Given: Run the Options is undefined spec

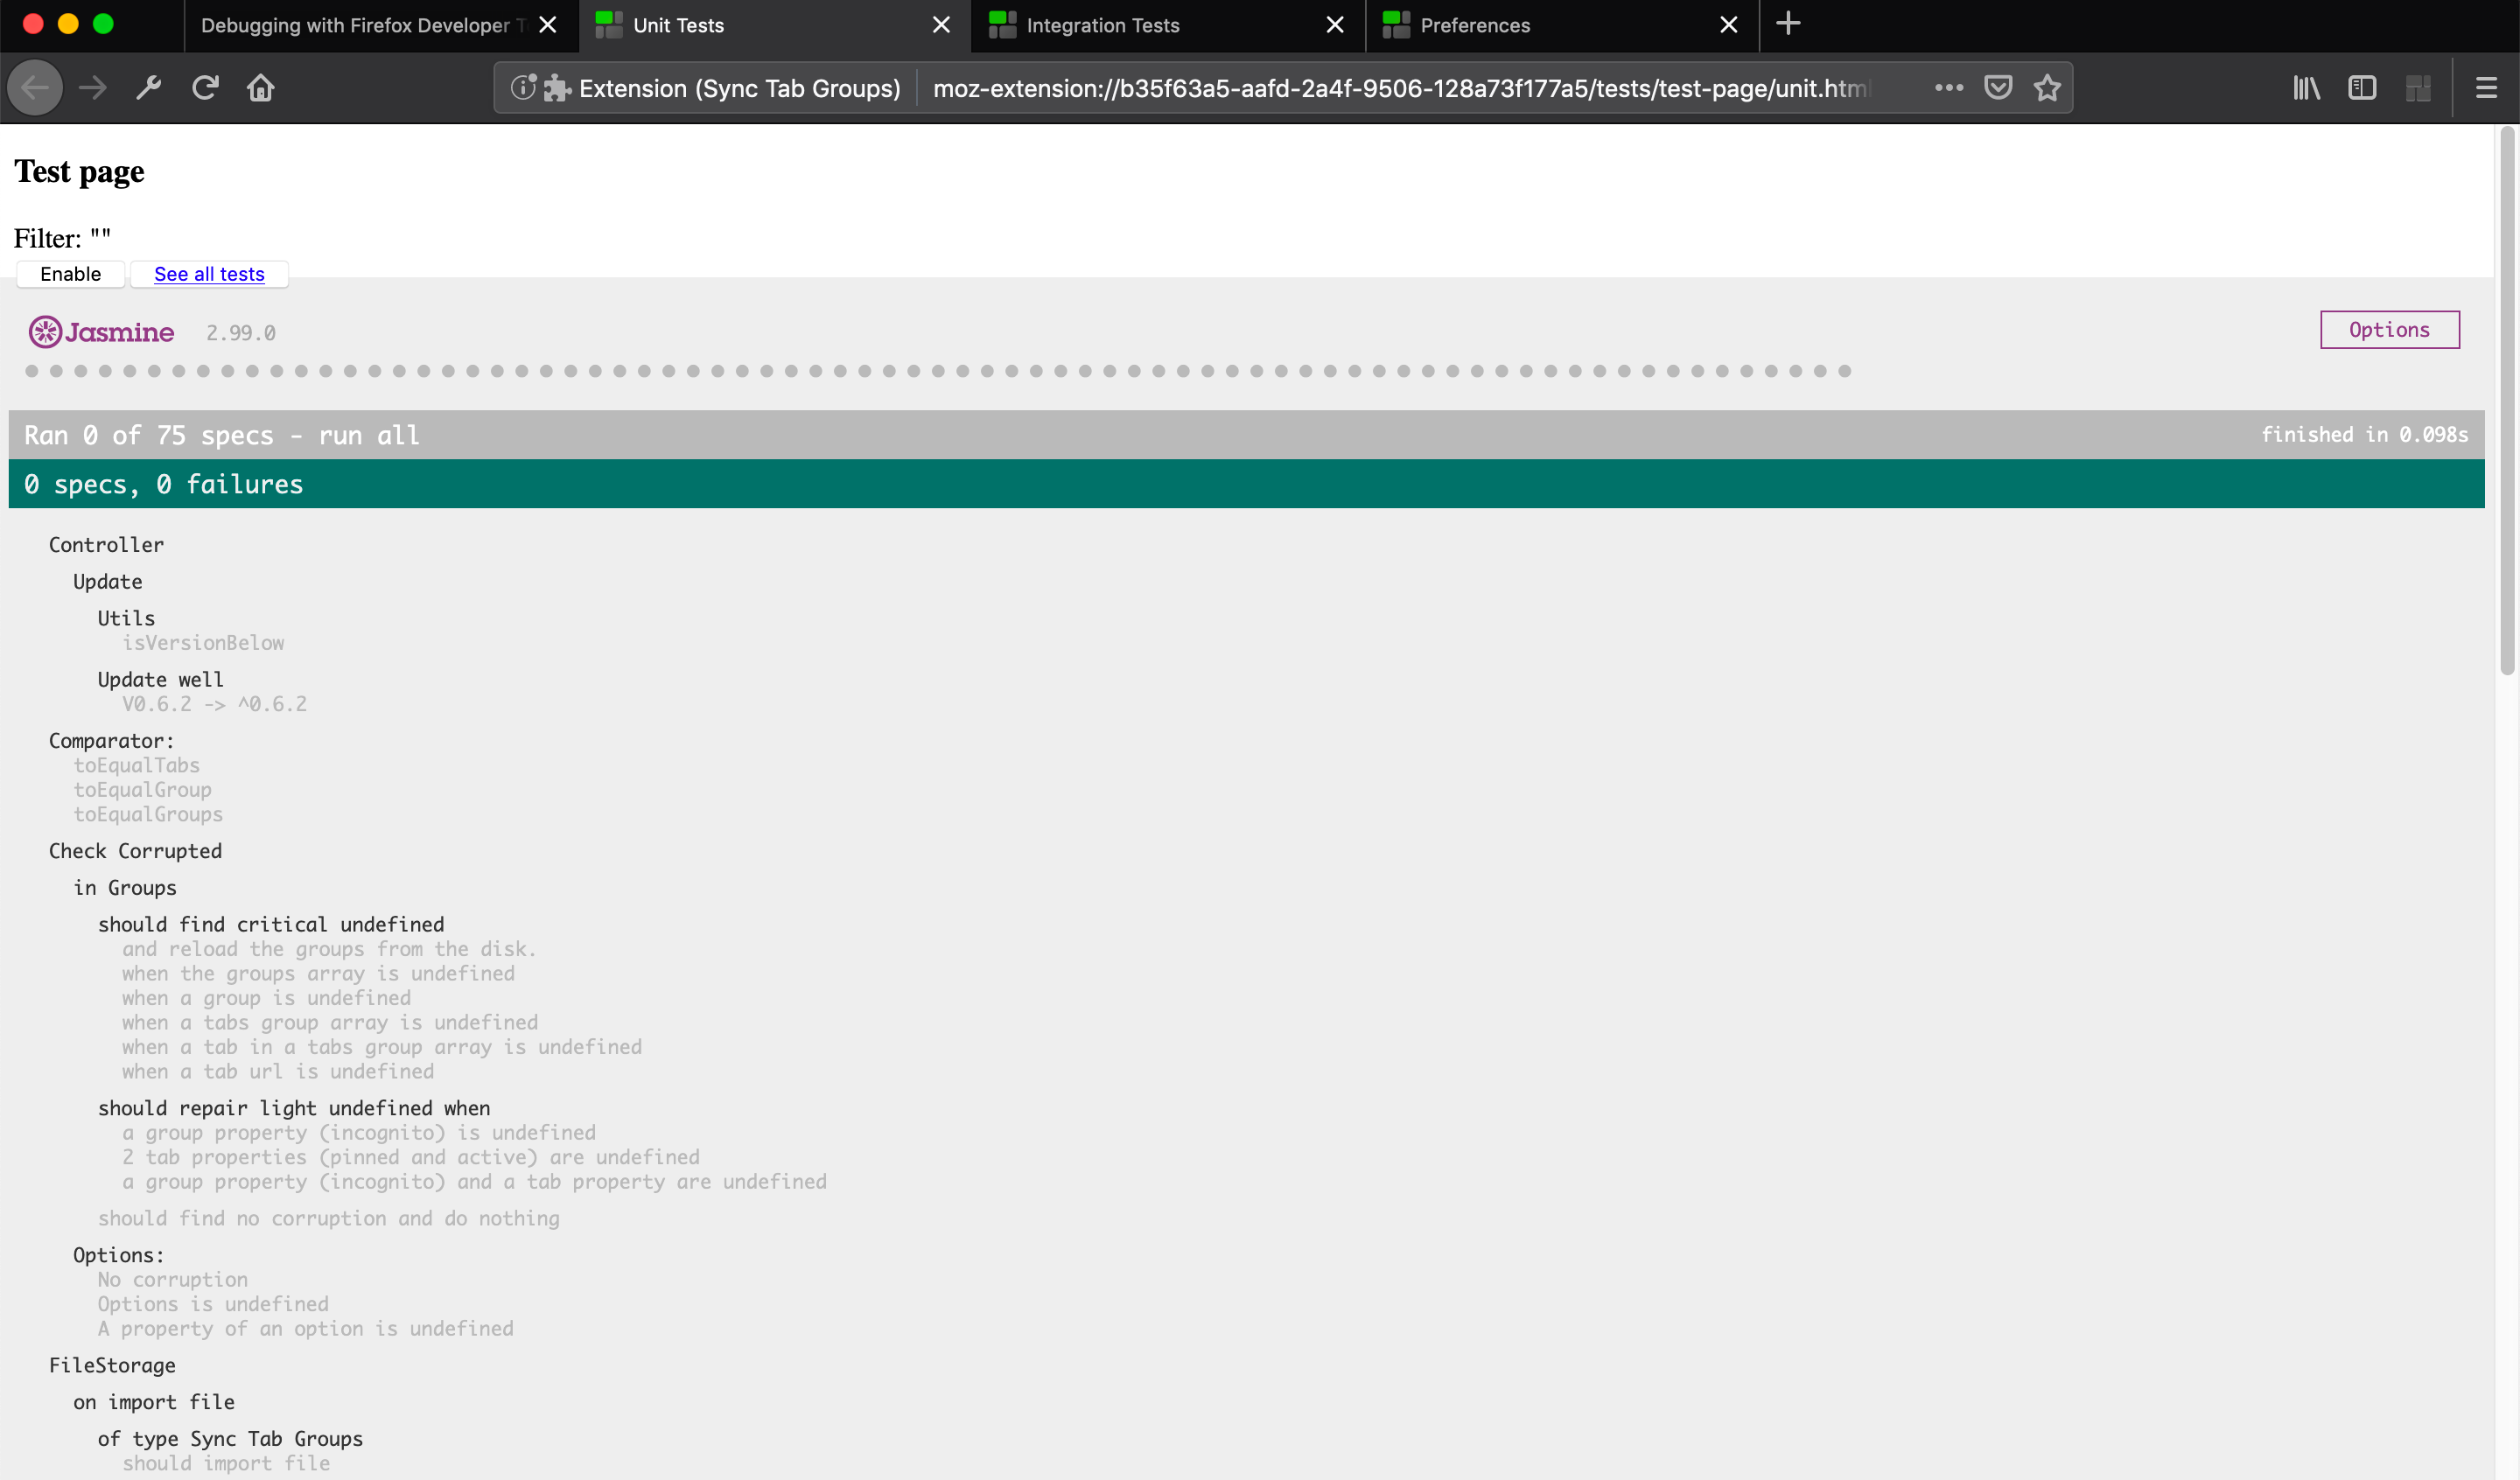Looking at the screenshot, I should point(213,1305).
